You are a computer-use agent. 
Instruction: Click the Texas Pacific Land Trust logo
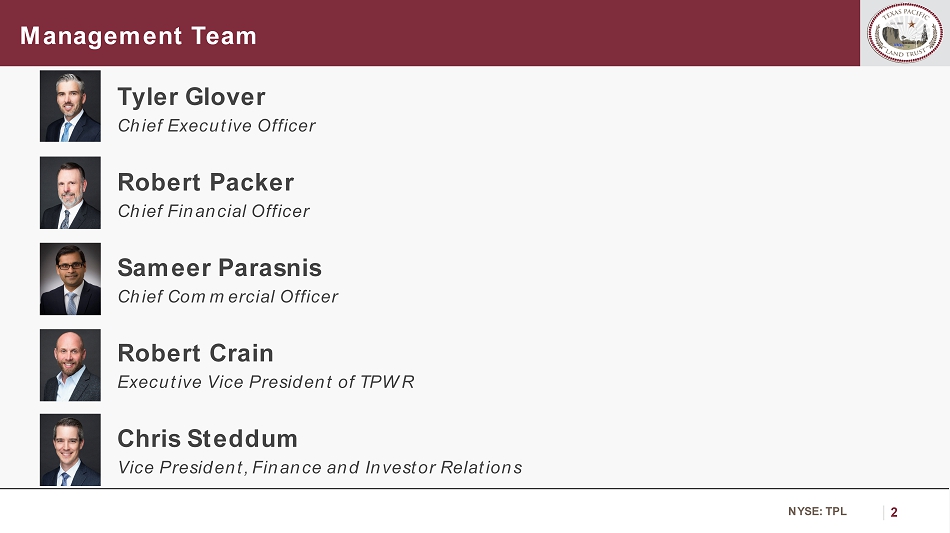pos(904,33)
